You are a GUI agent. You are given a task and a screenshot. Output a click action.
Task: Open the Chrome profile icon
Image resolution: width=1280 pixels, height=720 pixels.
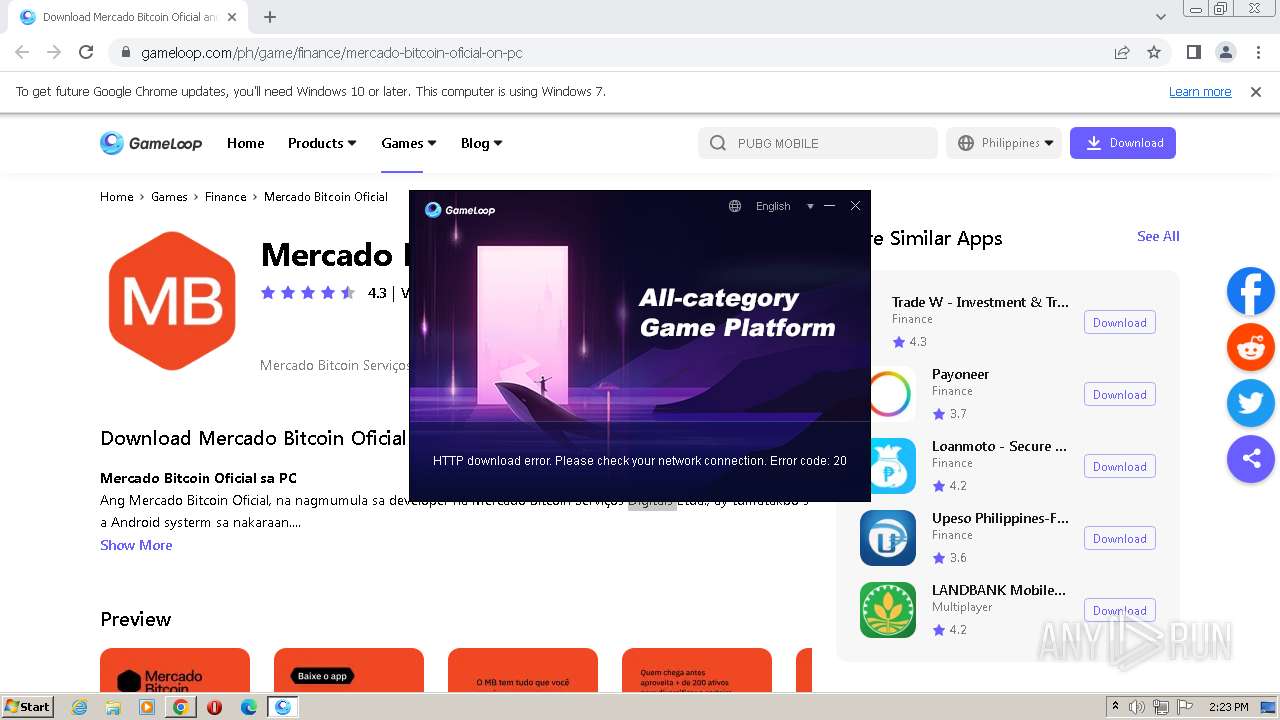click(x=1226, y=52)
